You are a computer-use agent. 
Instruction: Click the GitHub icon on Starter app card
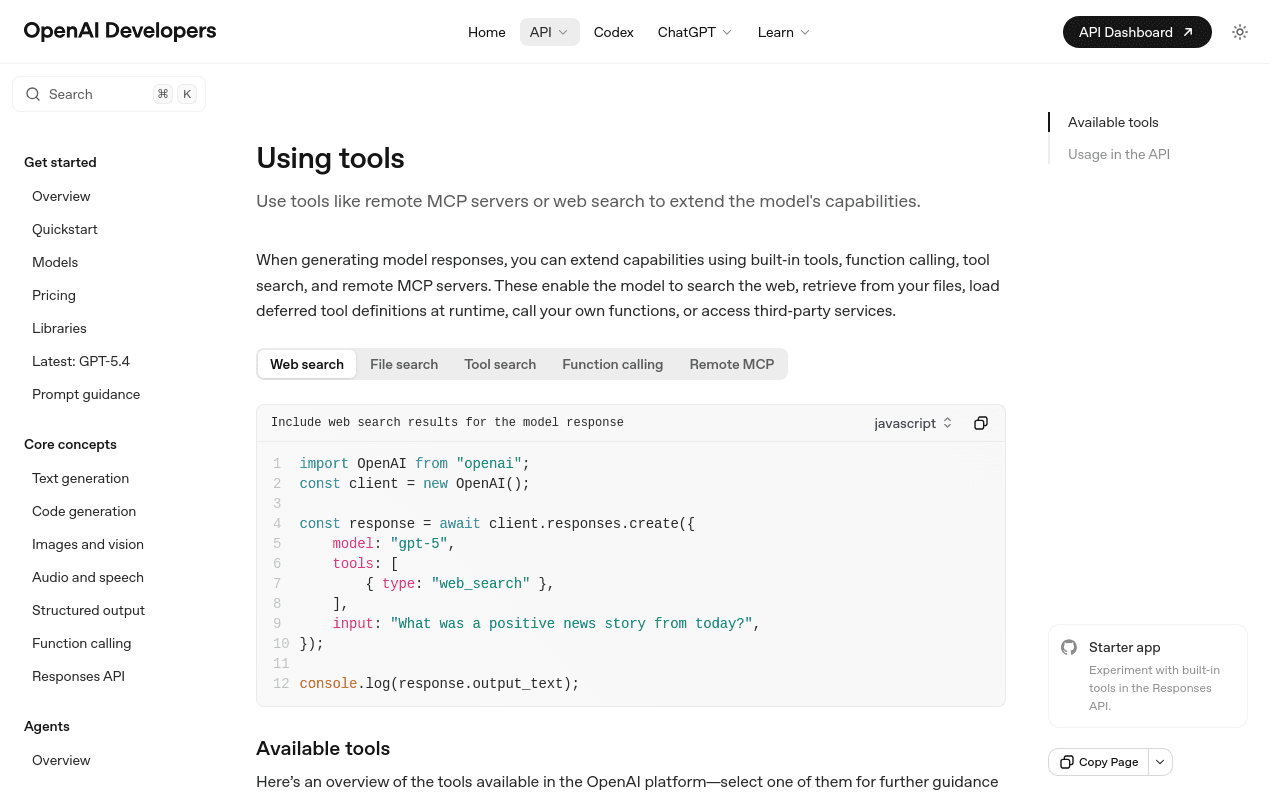(1069, 647)
